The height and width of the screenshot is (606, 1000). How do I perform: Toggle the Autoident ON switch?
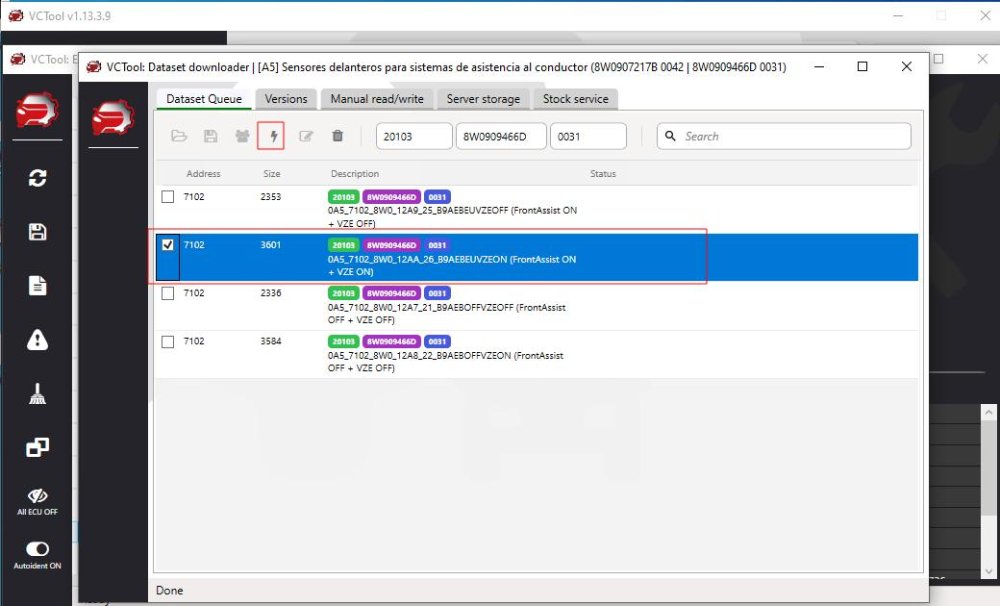(37, 549)
